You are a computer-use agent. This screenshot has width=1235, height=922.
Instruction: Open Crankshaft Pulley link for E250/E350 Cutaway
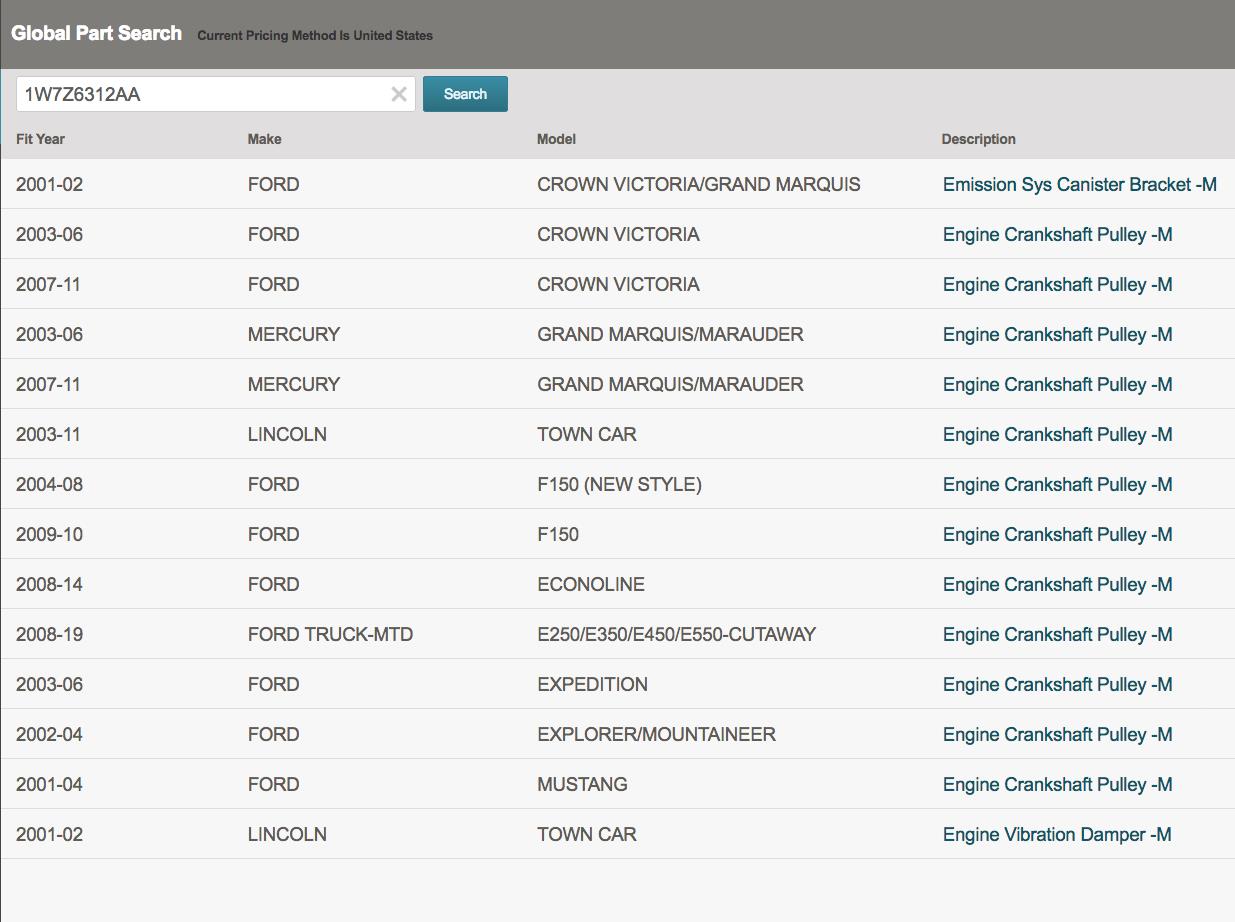[x=1057, y=635]
